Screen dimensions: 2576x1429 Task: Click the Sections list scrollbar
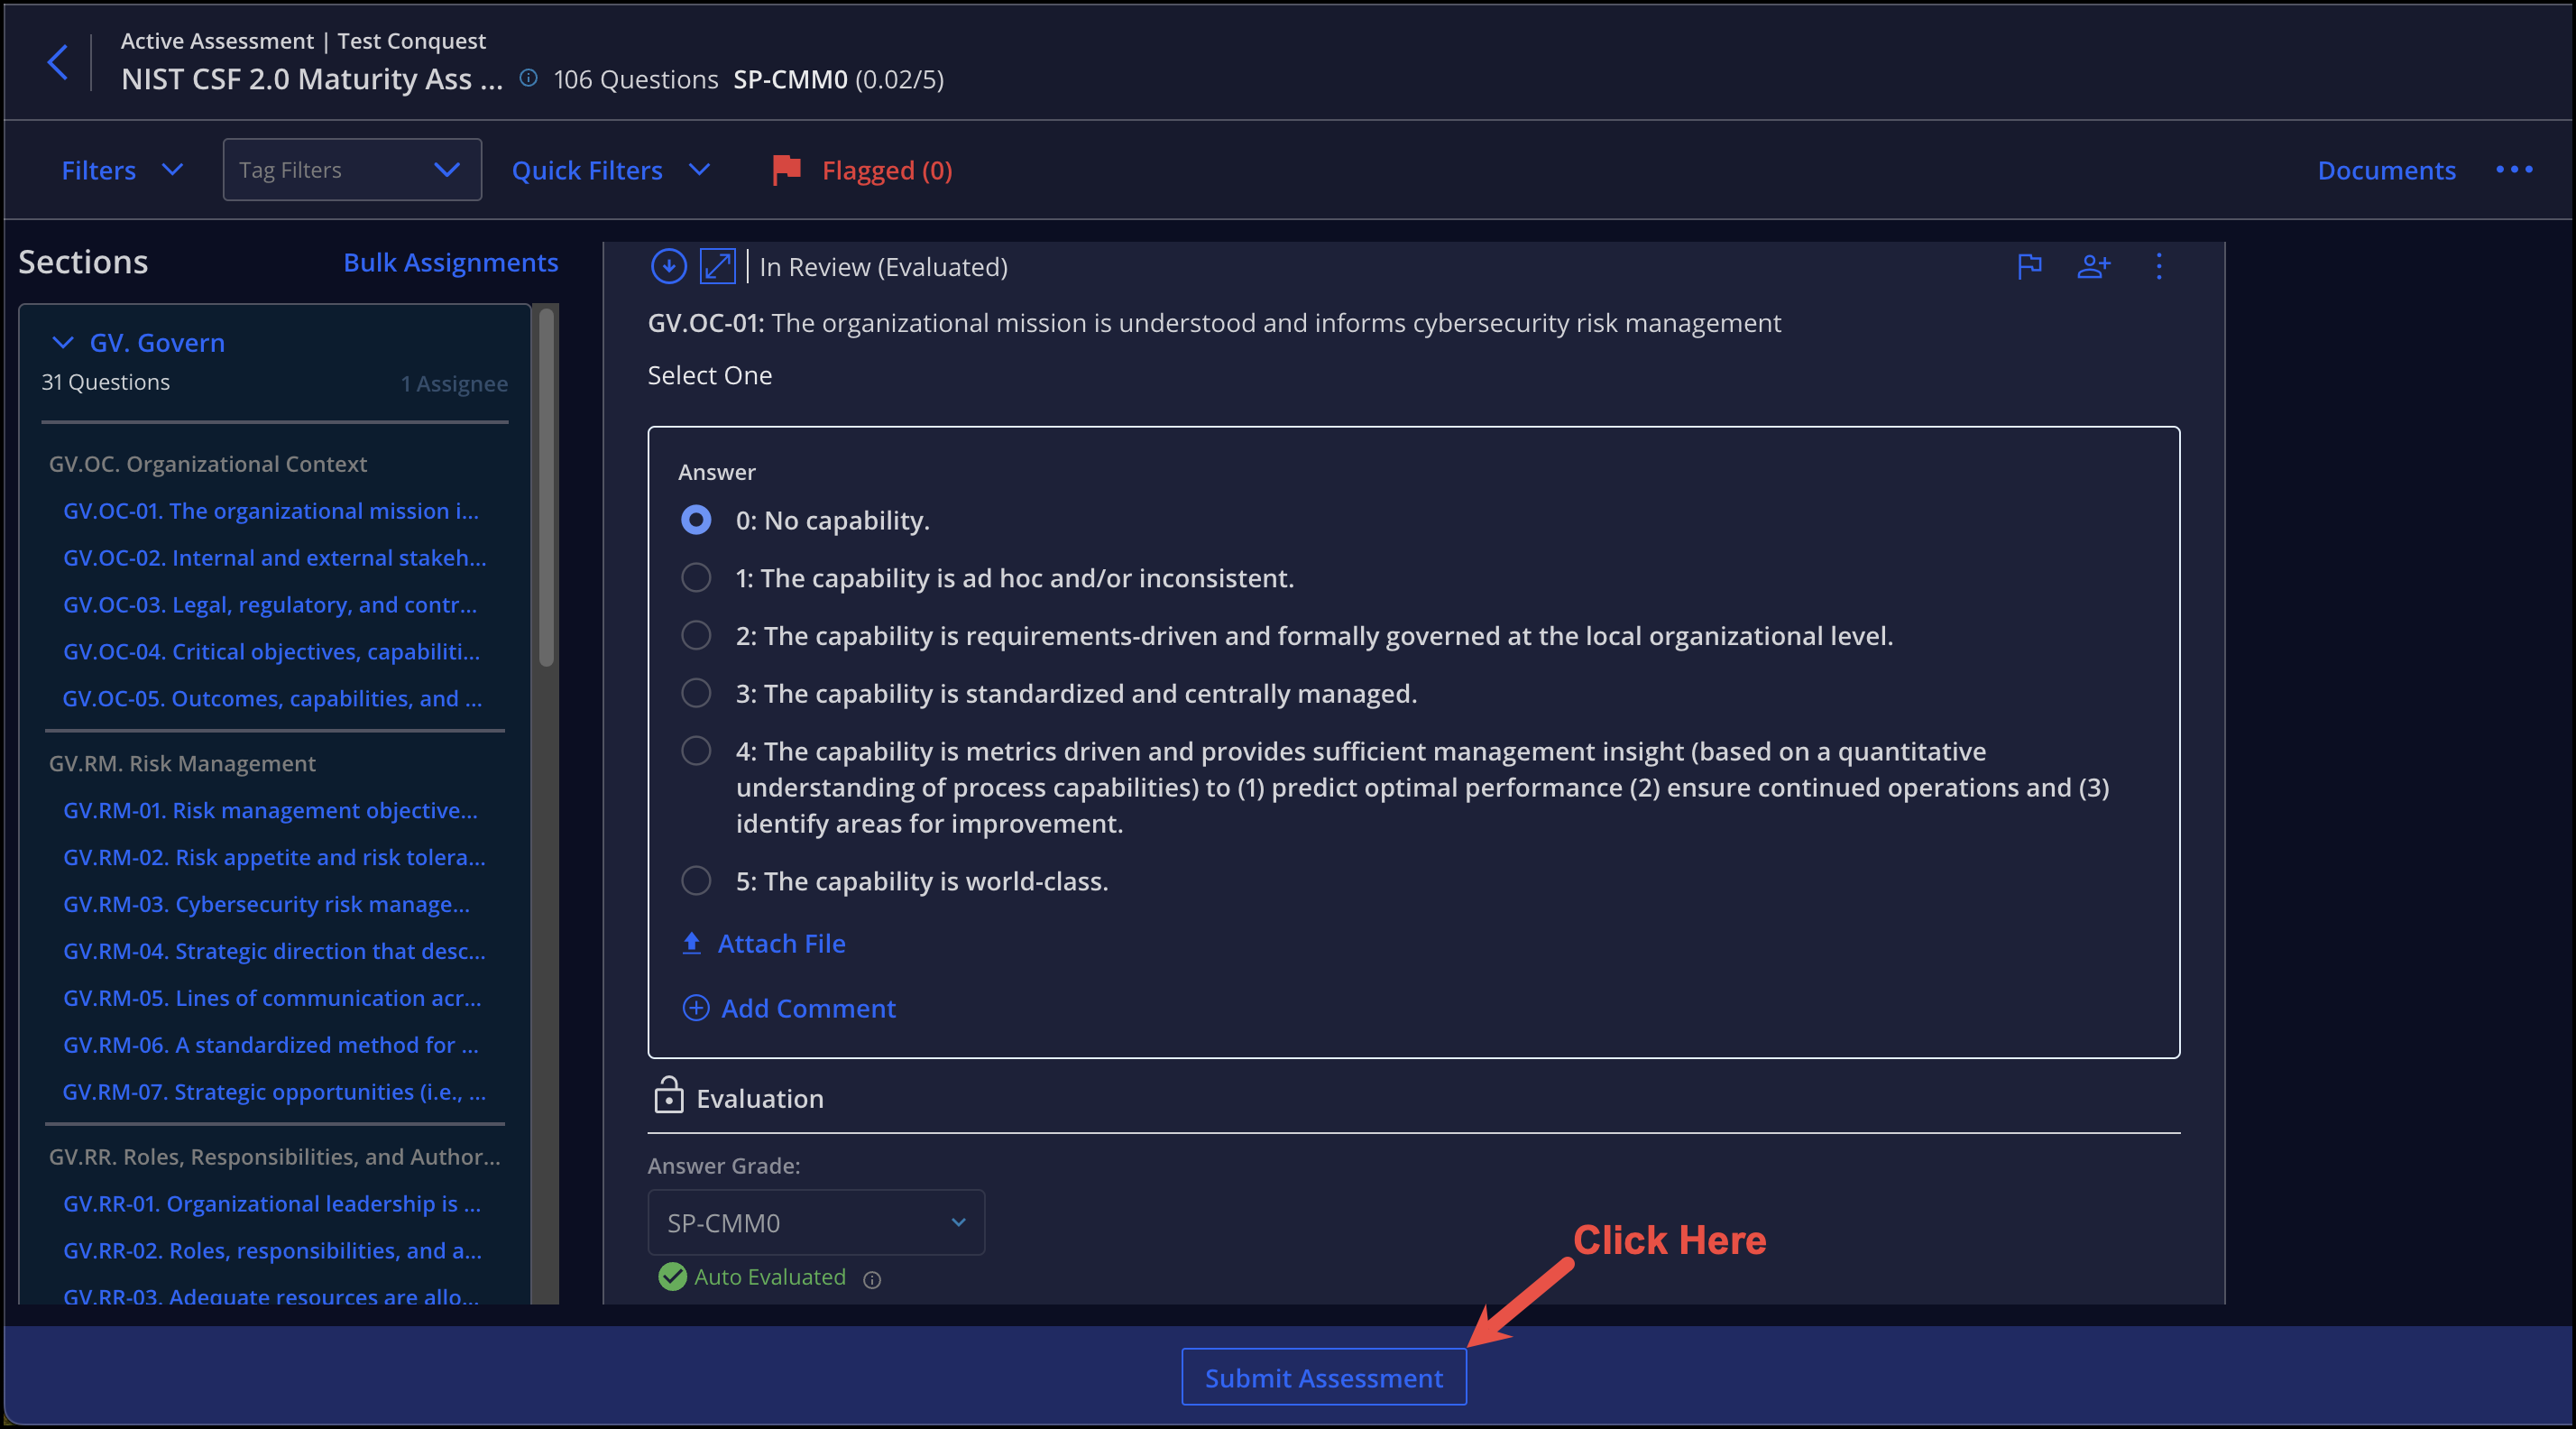(546, 487)
